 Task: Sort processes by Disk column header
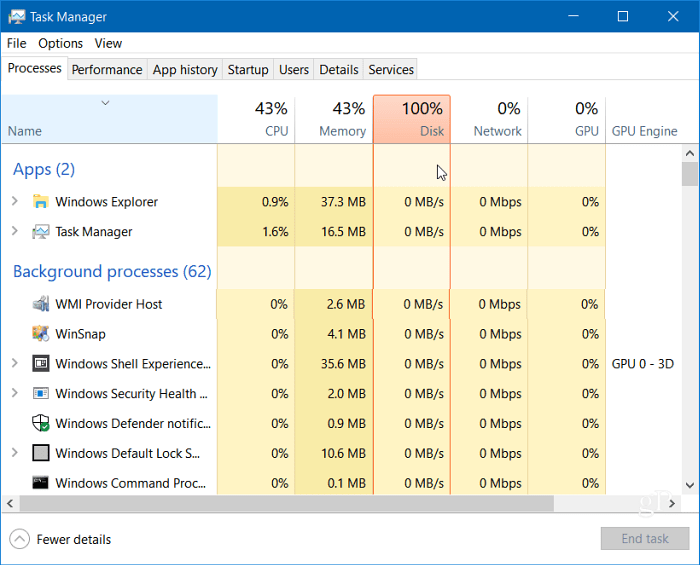(412, 119)
